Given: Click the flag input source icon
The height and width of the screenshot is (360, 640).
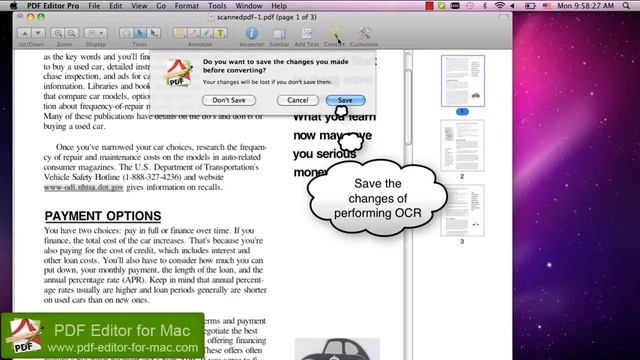Looking at the screenshot, I should tap(547, 6).
